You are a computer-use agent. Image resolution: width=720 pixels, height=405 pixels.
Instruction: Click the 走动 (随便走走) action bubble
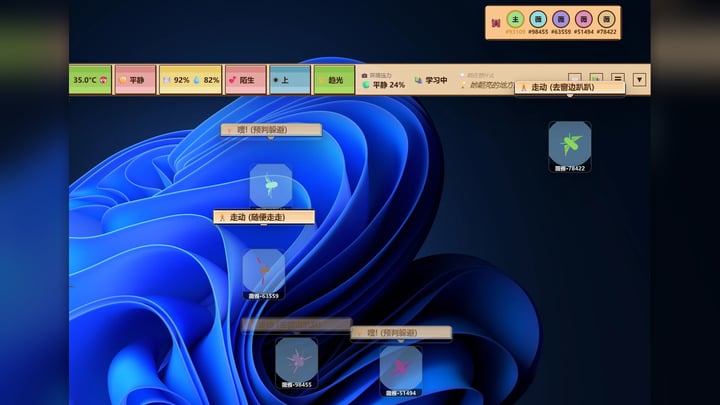point(264,217)
